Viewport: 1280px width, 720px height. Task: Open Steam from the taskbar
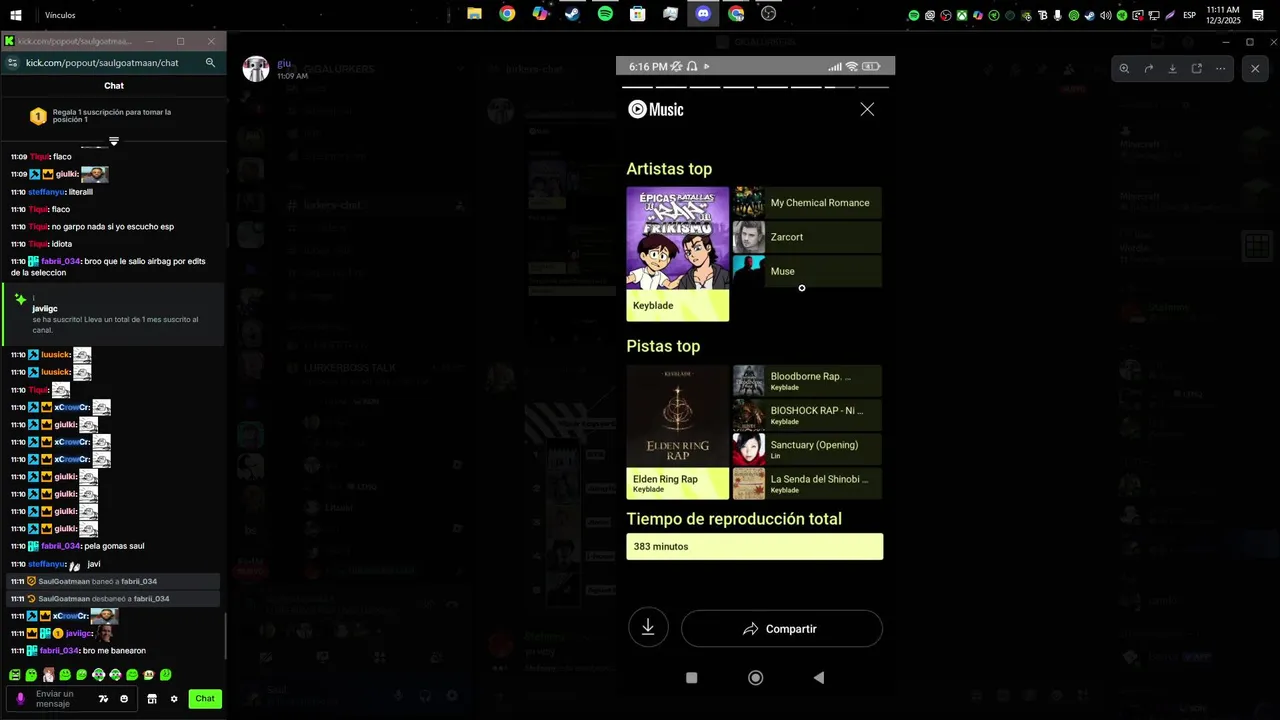coord(572,14)
